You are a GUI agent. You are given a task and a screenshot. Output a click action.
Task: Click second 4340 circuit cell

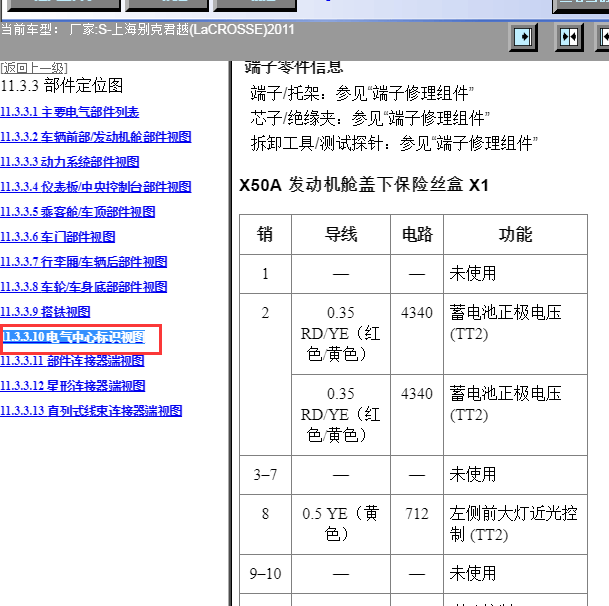point(417,415)
